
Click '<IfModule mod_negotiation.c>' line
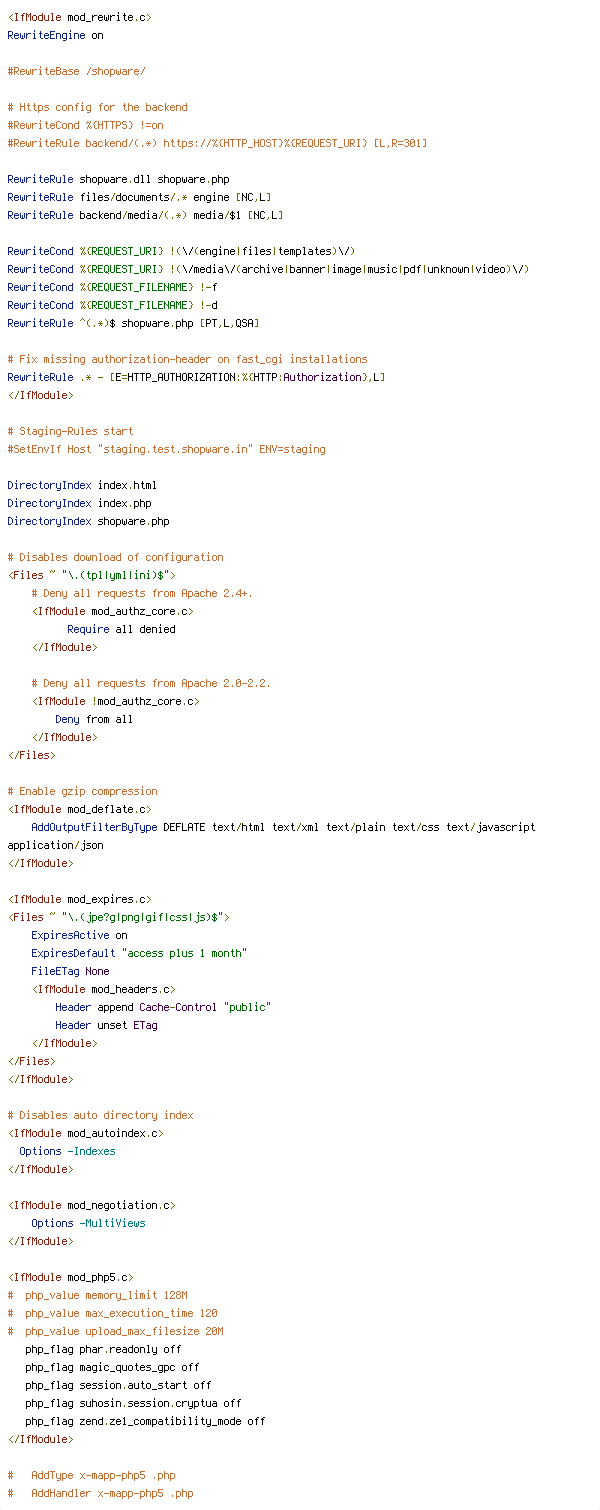pos(91,1205)
